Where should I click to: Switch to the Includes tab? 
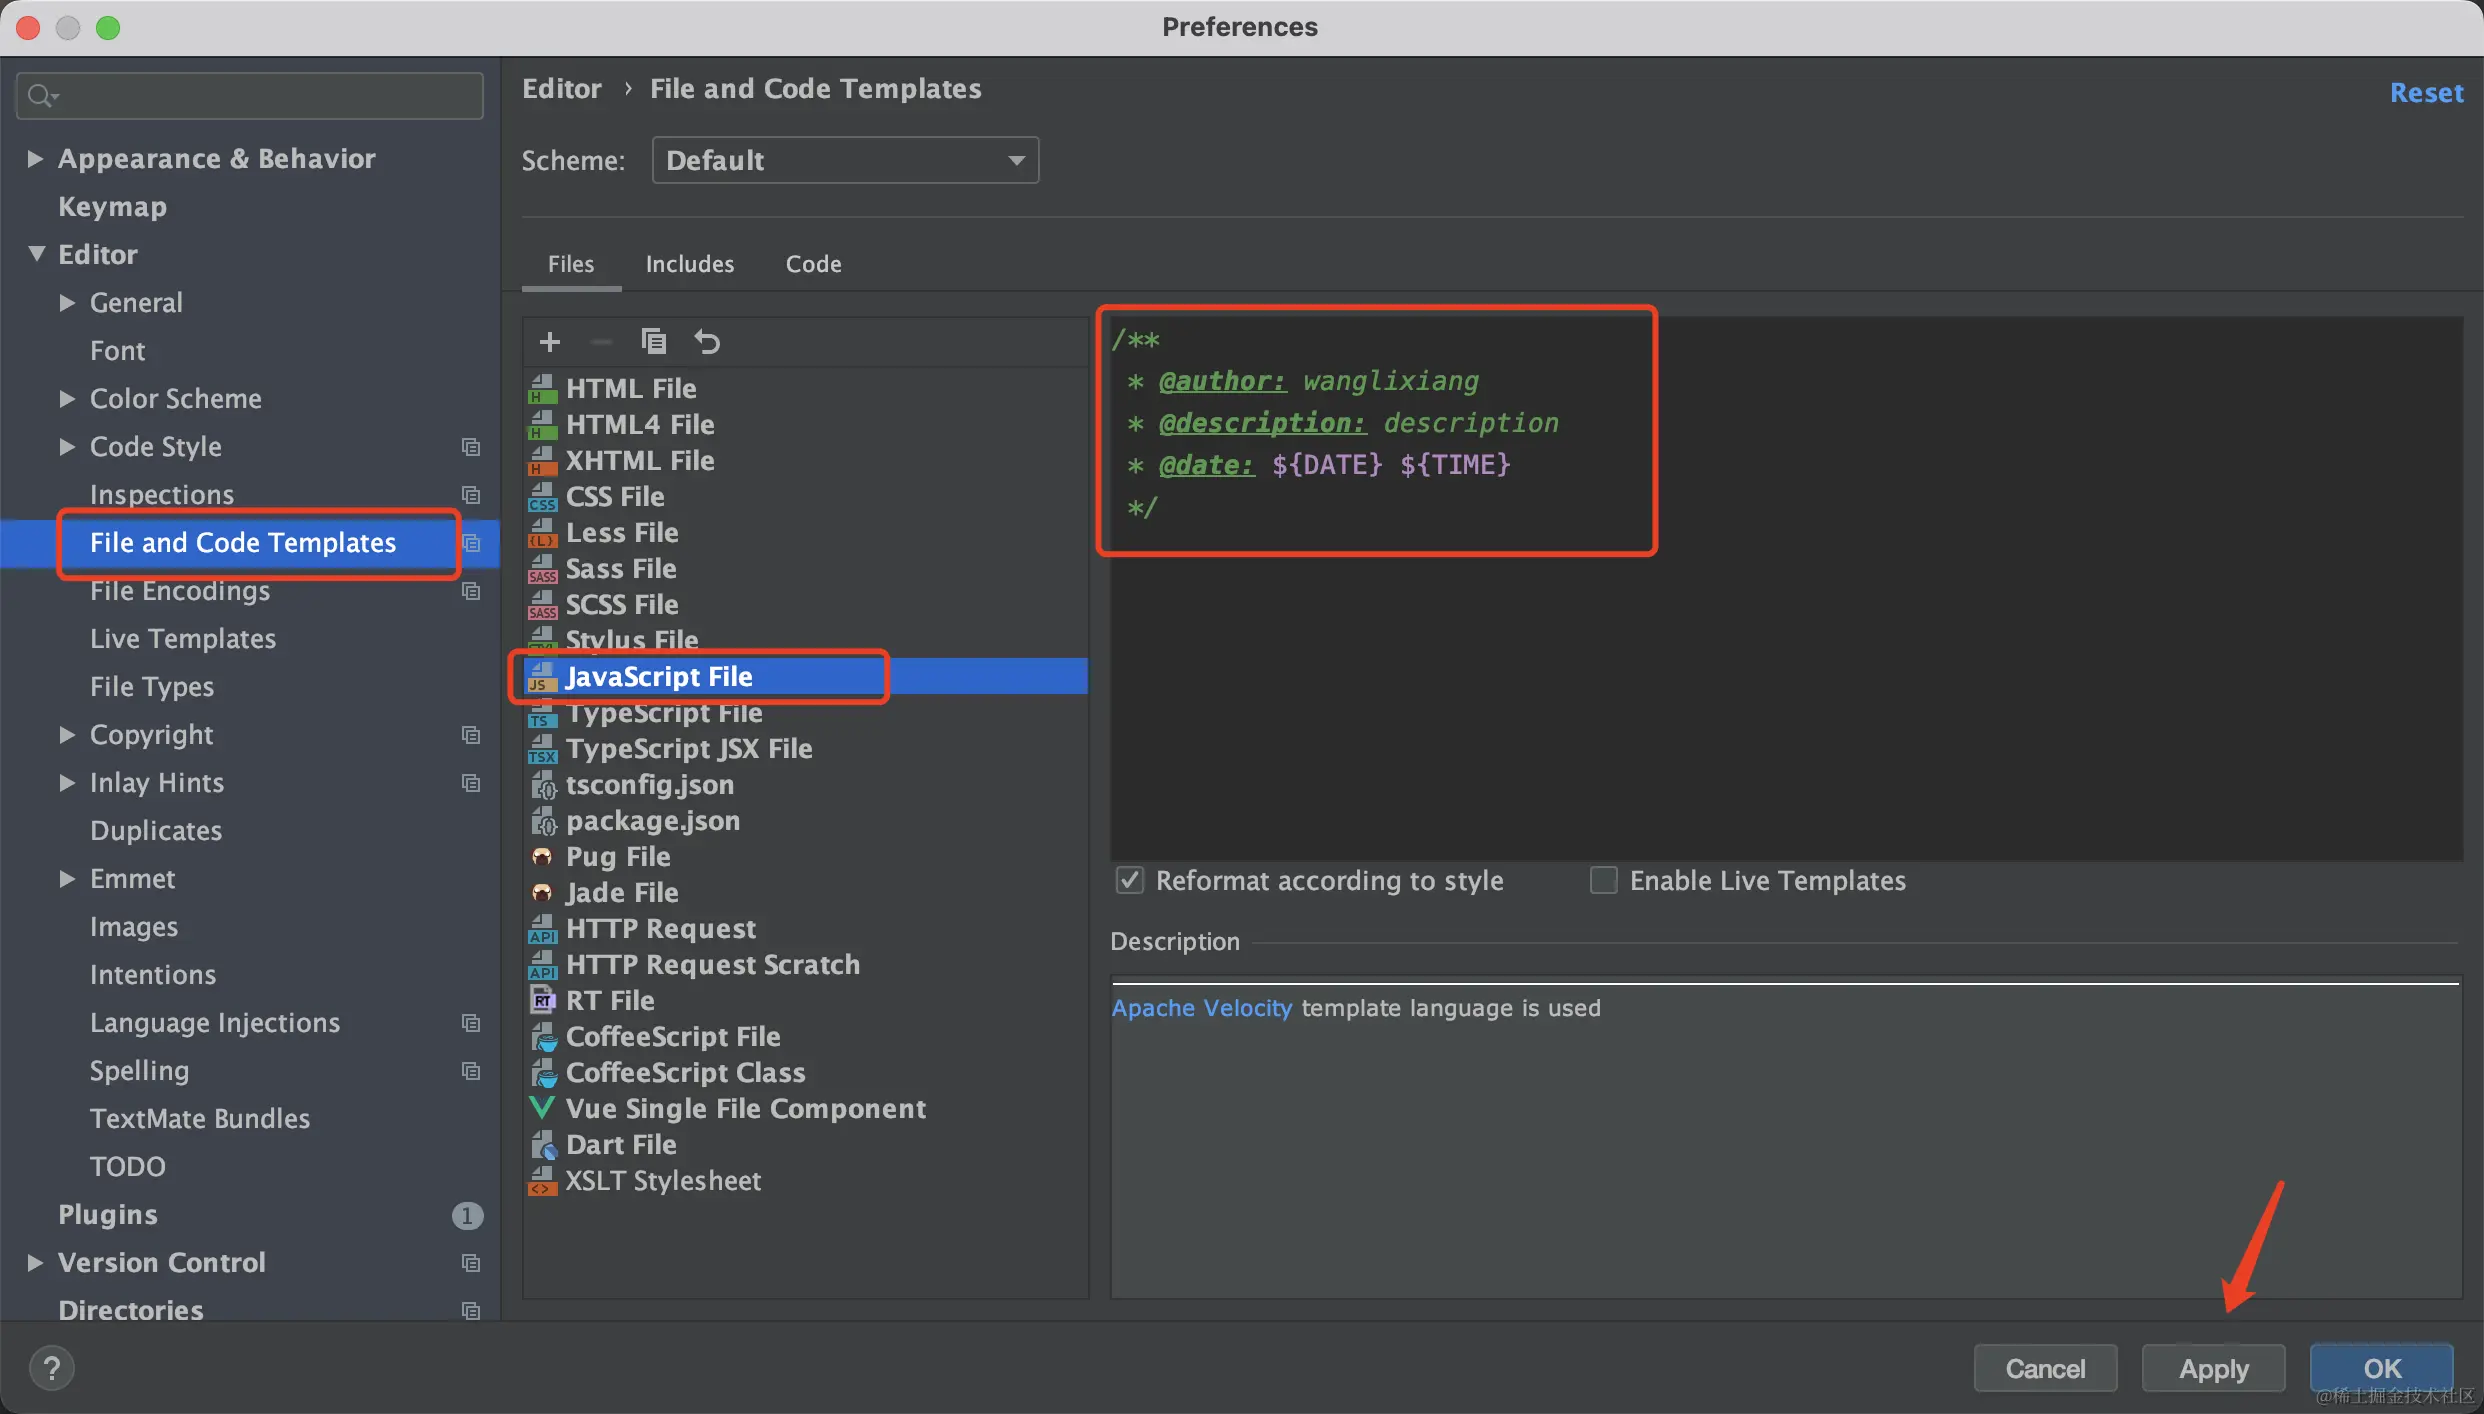[689, 264]
